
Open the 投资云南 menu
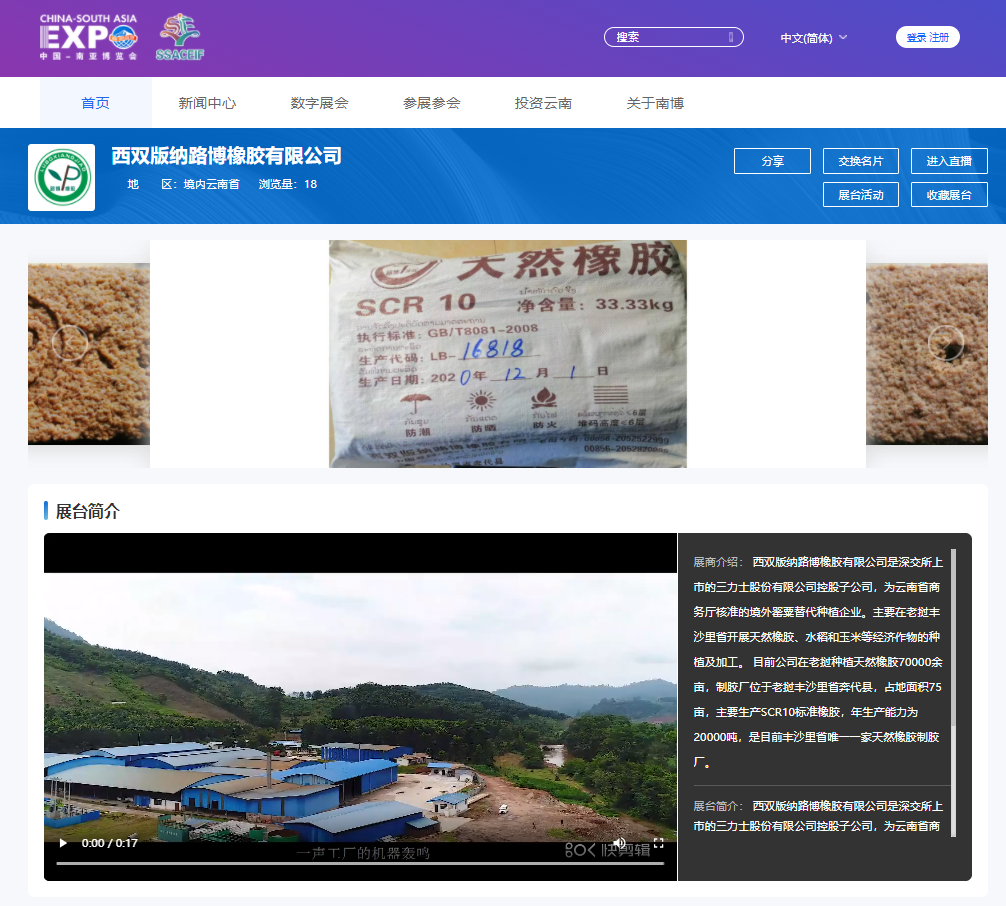tap(543, 103)
